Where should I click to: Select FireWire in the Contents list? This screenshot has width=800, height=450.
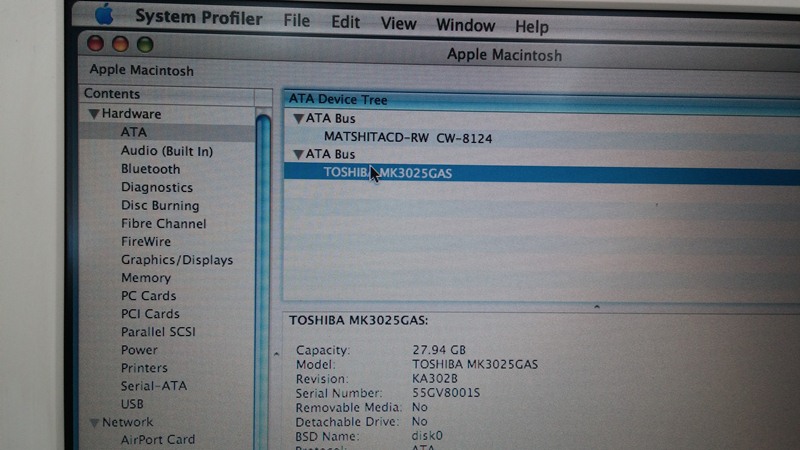pos(145,241)
